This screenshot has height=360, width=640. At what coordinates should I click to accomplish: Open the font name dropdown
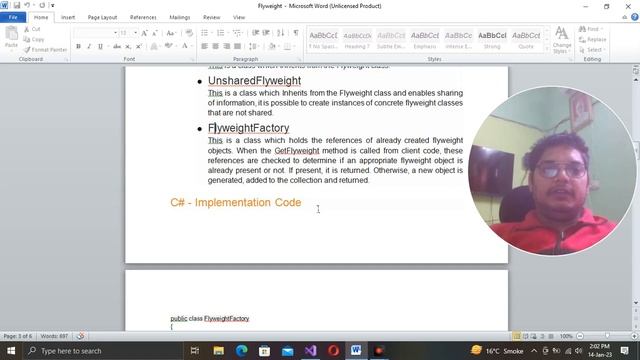[x=116, y=33]
